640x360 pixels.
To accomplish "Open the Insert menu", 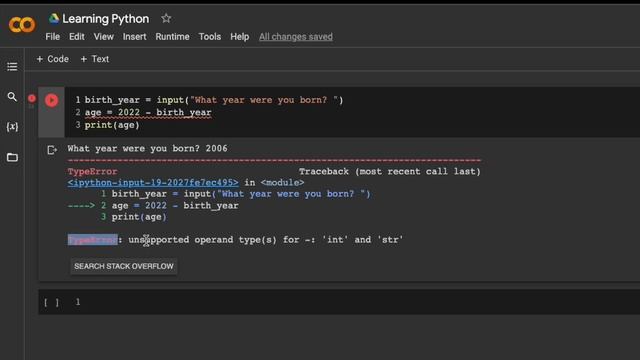I will 134,37.
